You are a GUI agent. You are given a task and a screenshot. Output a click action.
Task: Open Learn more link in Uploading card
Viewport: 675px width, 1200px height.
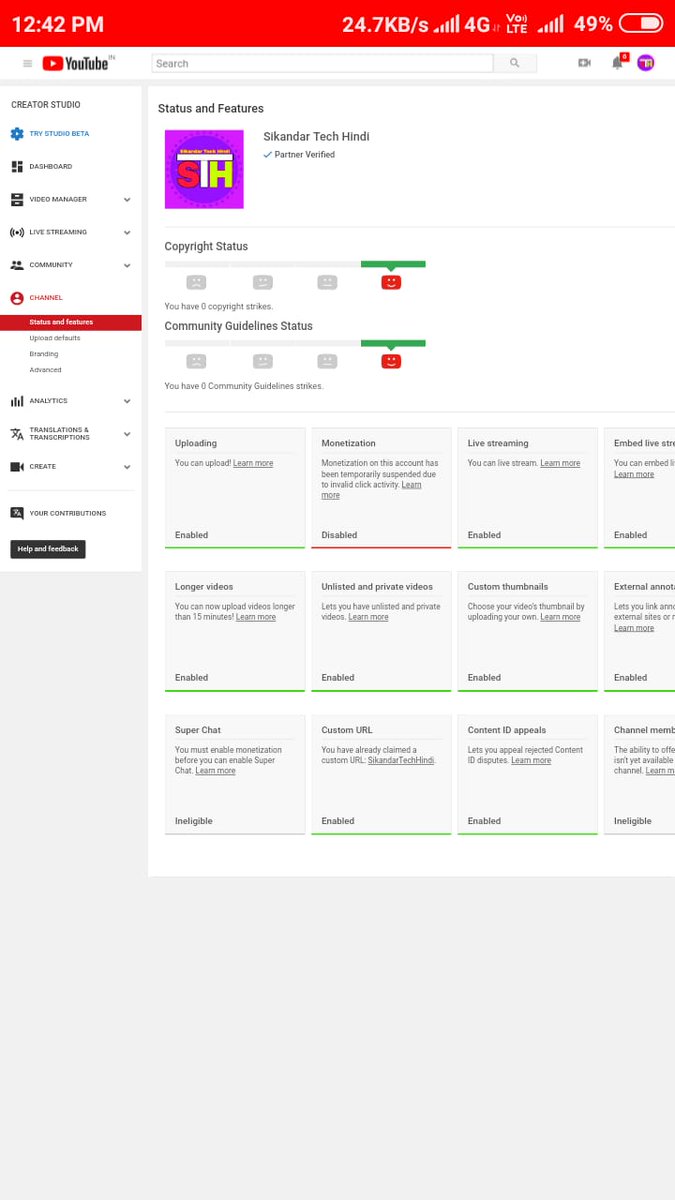pyautogui.click(x=253, y=463)
